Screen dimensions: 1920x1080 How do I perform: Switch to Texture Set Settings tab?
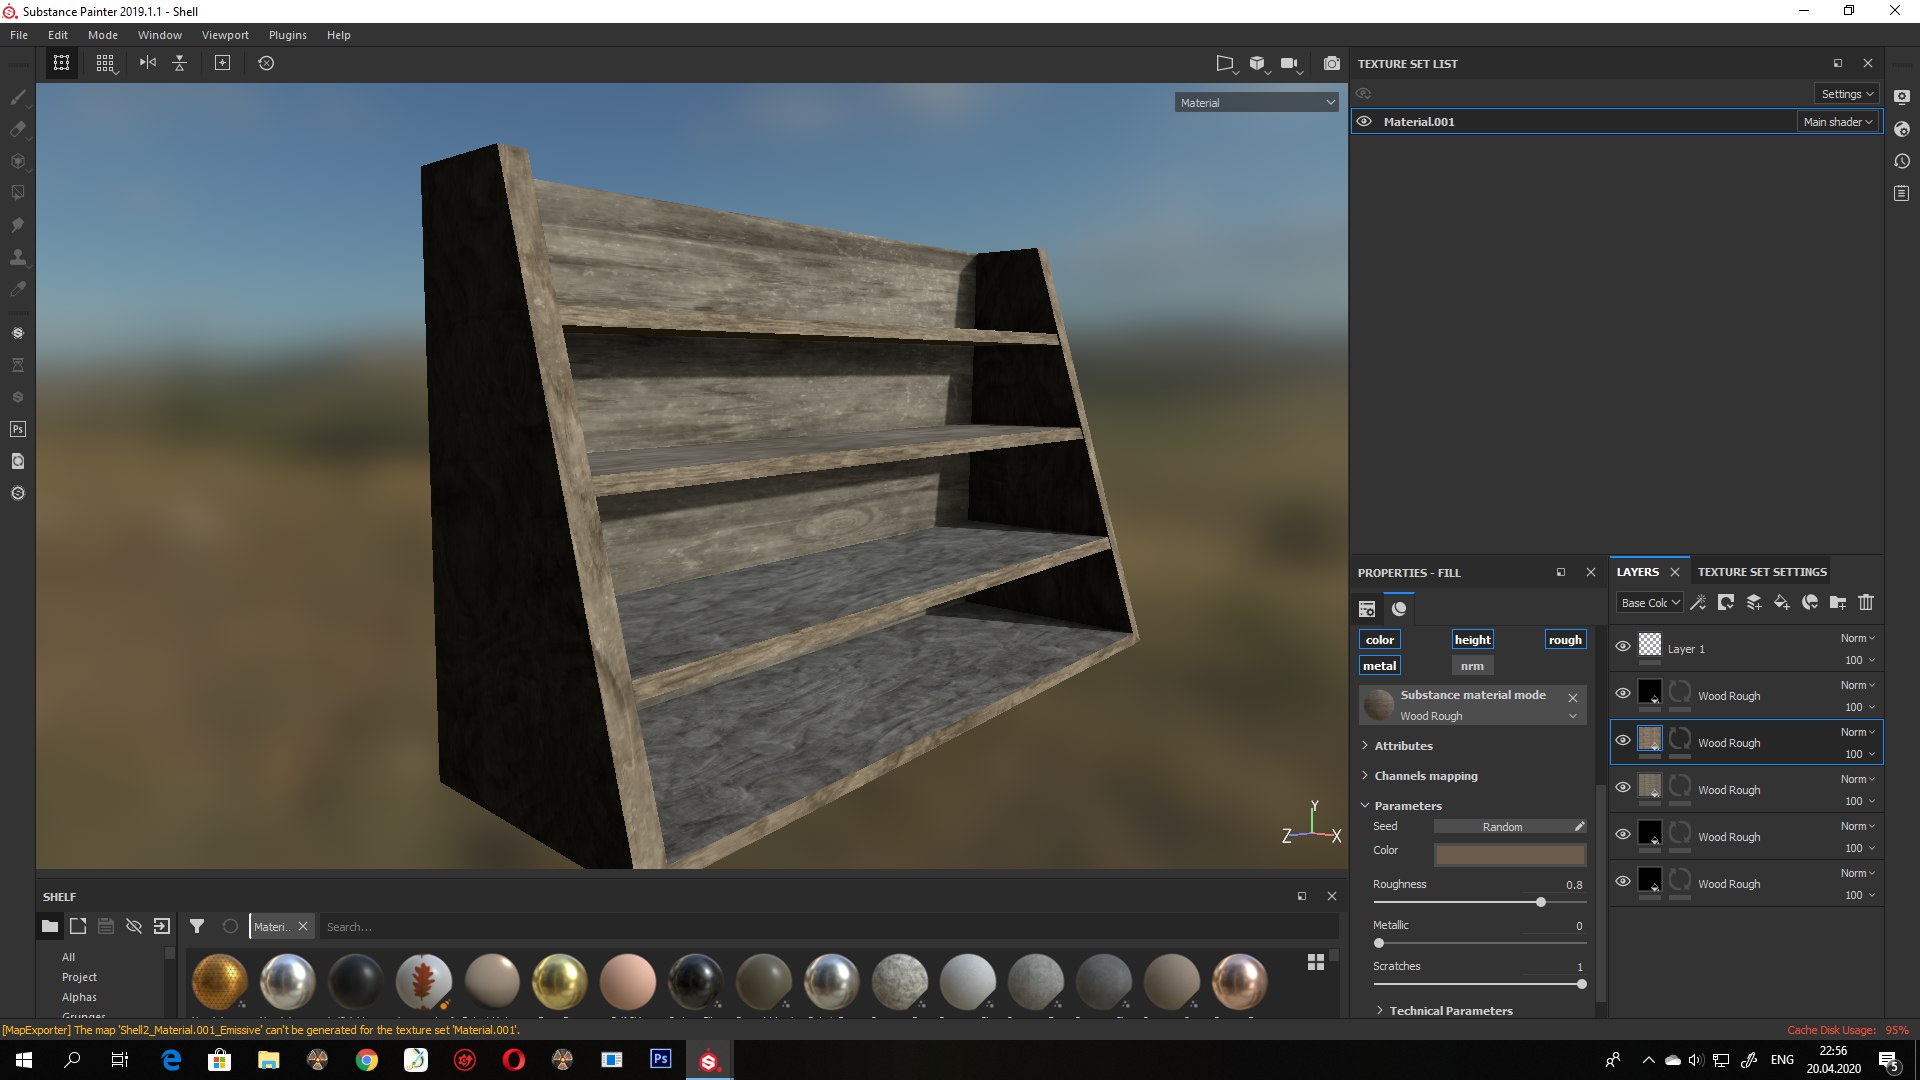pos(1761,572)
